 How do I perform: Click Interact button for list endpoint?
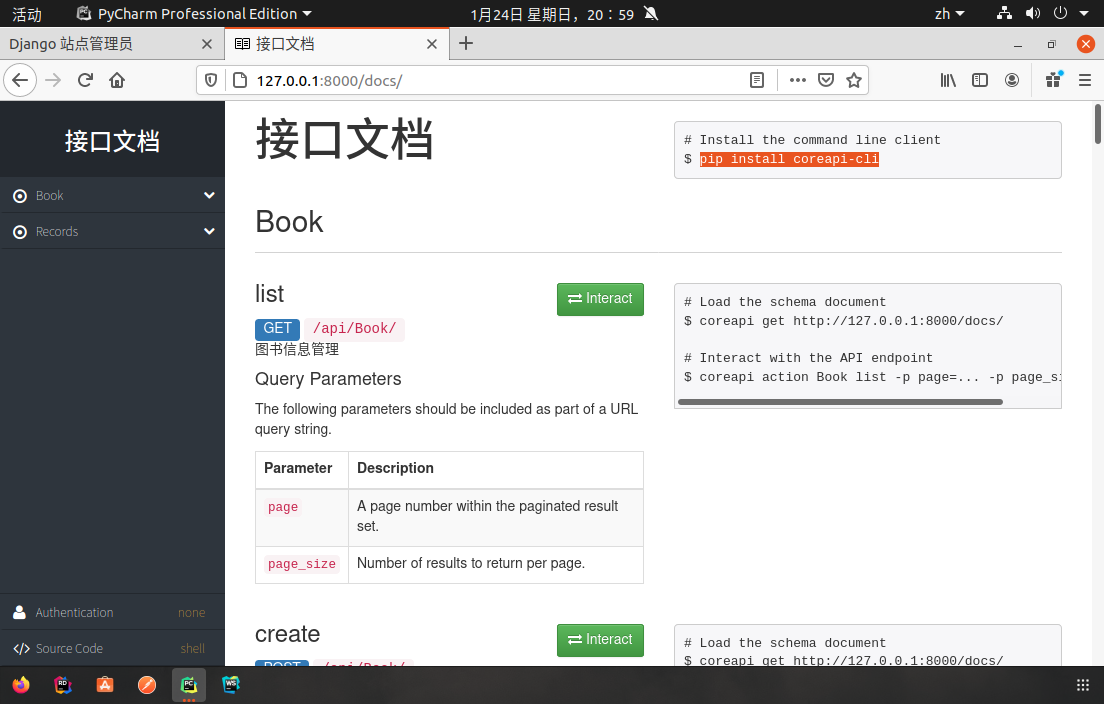click(x=600, y=299)
